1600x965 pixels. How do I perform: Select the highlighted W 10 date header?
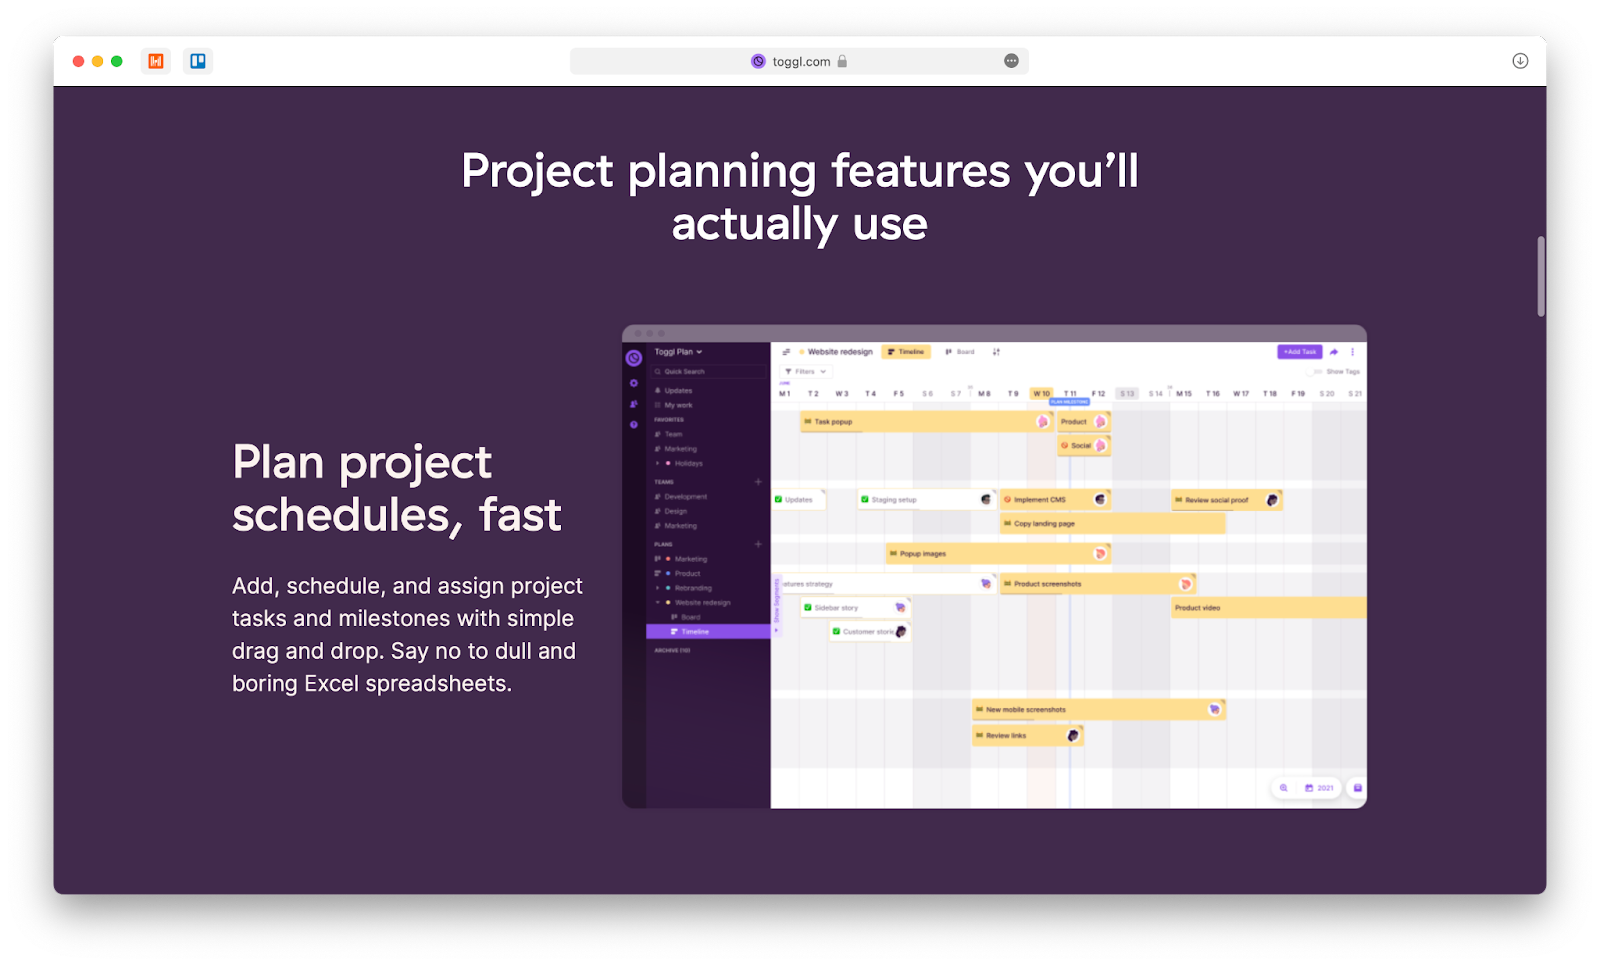click(x=1041, y=394)
